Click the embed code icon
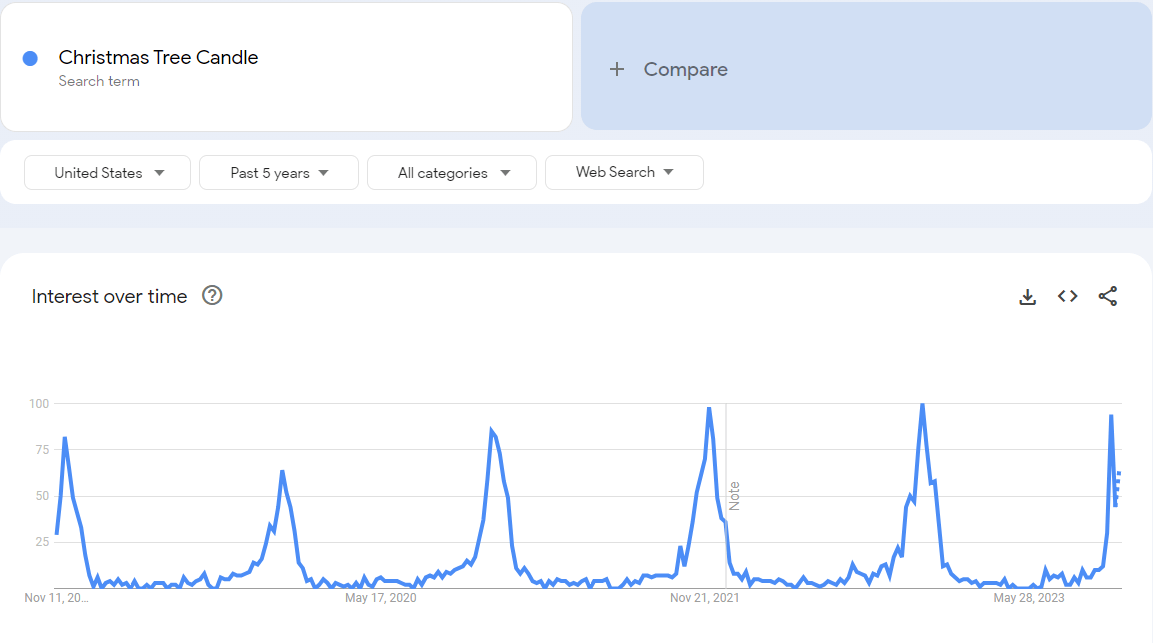Image resolution: width=1153 pixels, height=643 pixels. pos(1068,296)
